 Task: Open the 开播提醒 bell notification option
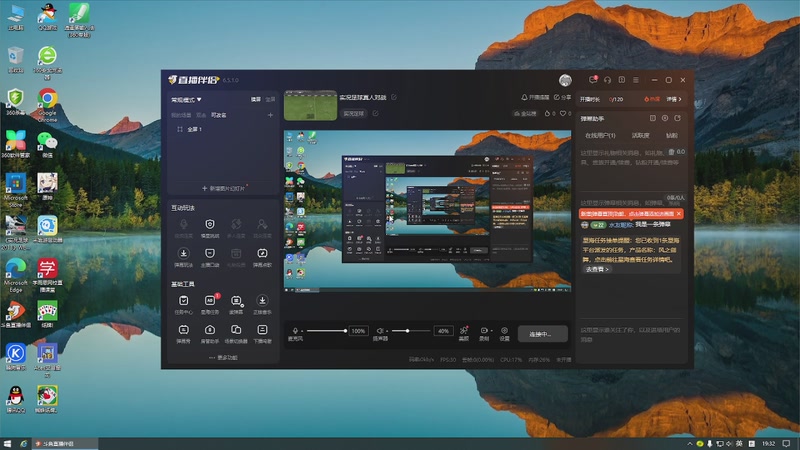point(535,97)
